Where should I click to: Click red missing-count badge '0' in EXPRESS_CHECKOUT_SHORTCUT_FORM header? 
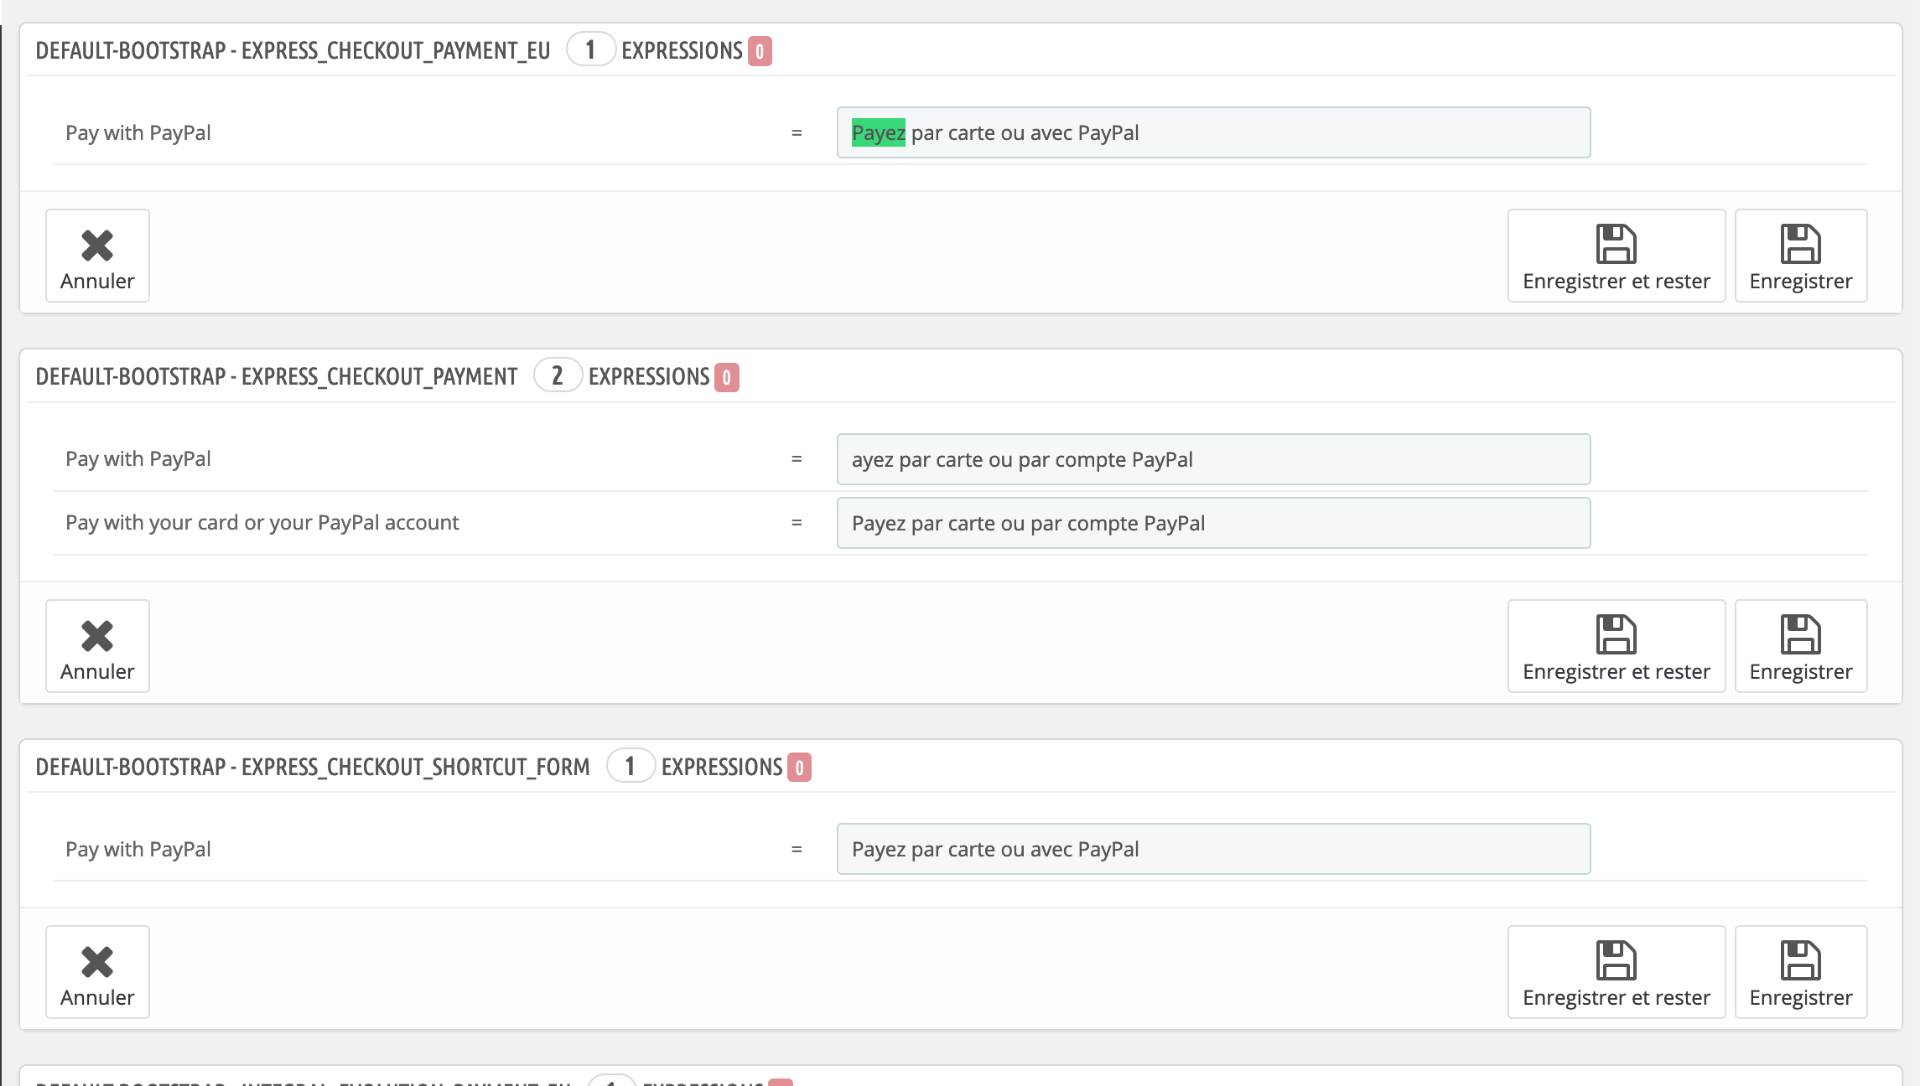[x=799, y=767]
